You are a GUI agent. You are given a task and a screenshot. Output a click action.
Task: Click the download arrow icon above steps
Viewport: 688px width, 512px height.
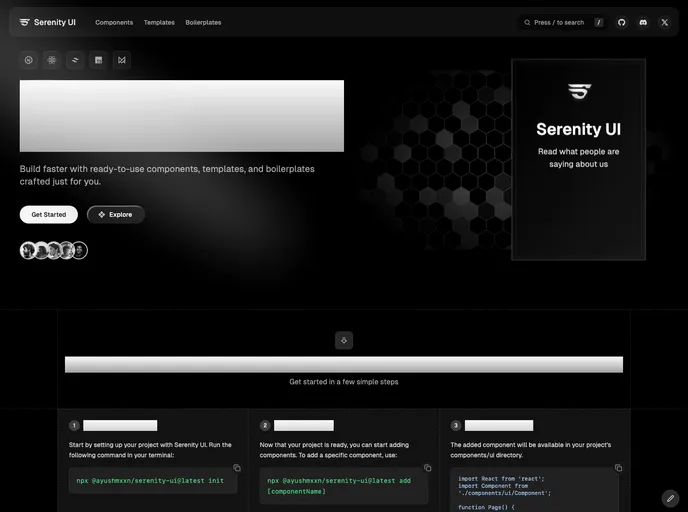coord(344,340)
